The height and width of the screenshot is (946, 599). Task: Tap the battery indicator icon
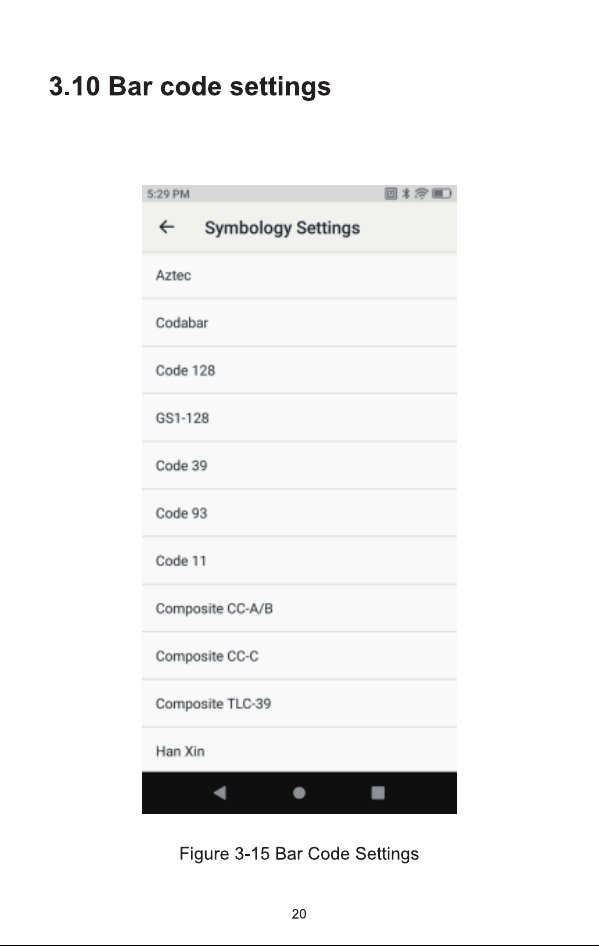coord(442,194)
